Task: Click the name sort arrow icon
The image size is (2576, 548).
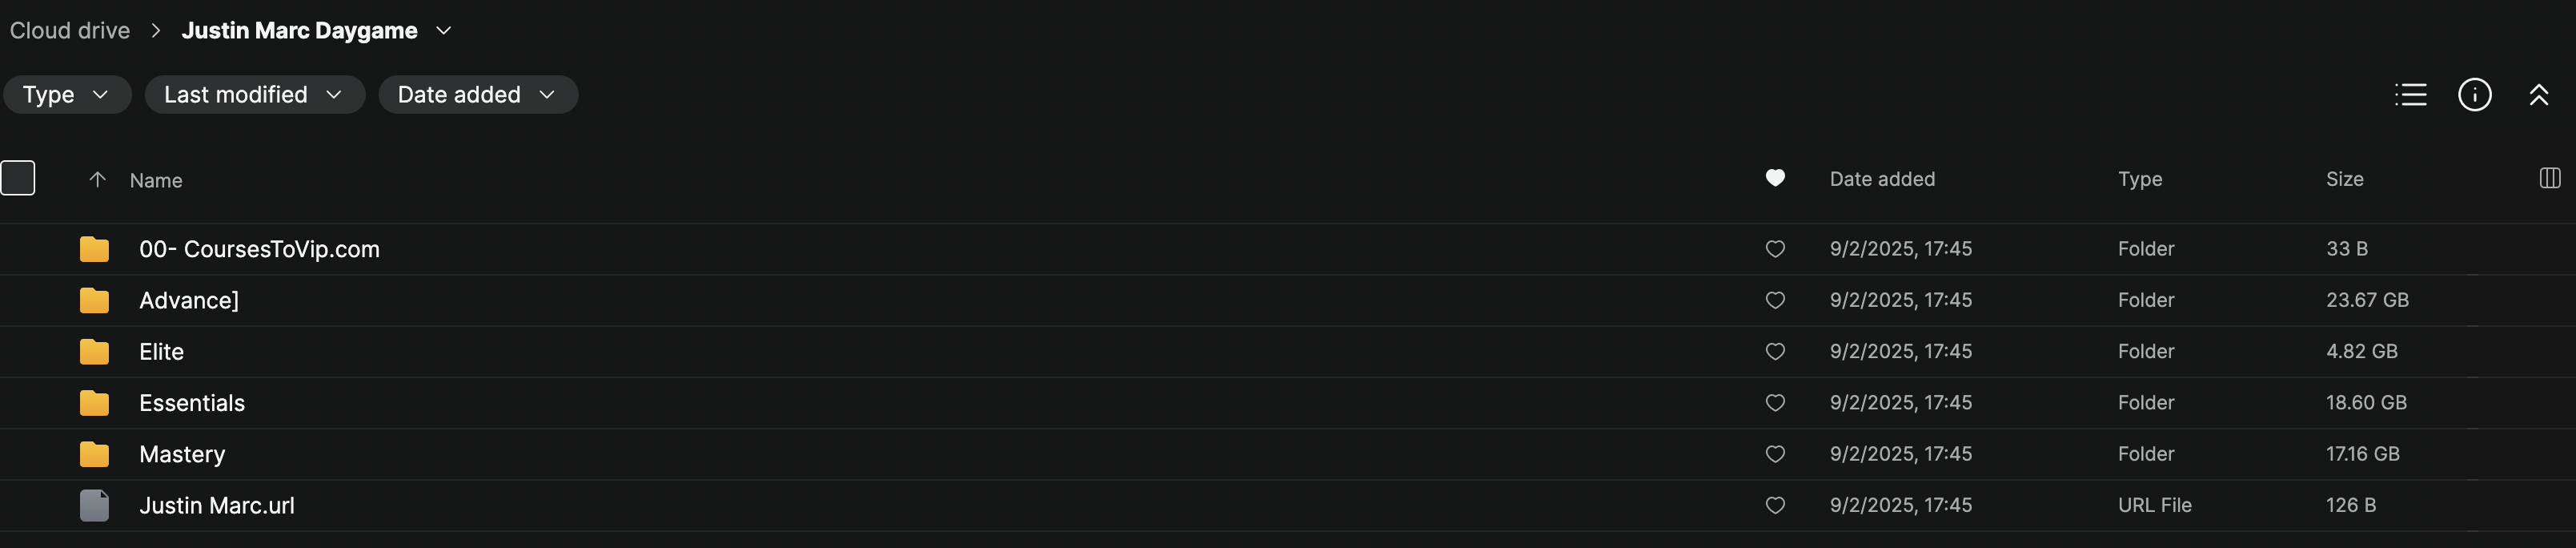Action: [x=97, y=179]
